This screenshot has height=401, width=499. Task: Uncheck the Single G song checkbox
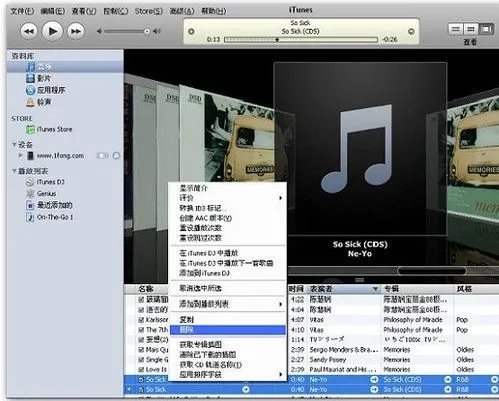(141, 360)
